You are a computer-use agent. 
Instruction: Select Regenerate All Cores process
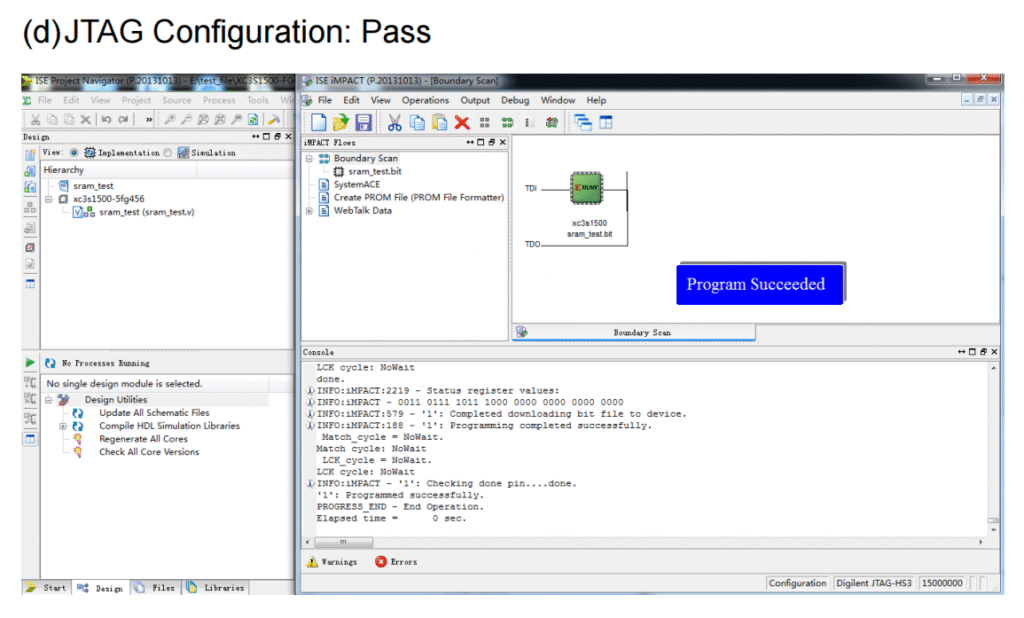(143, 439)
